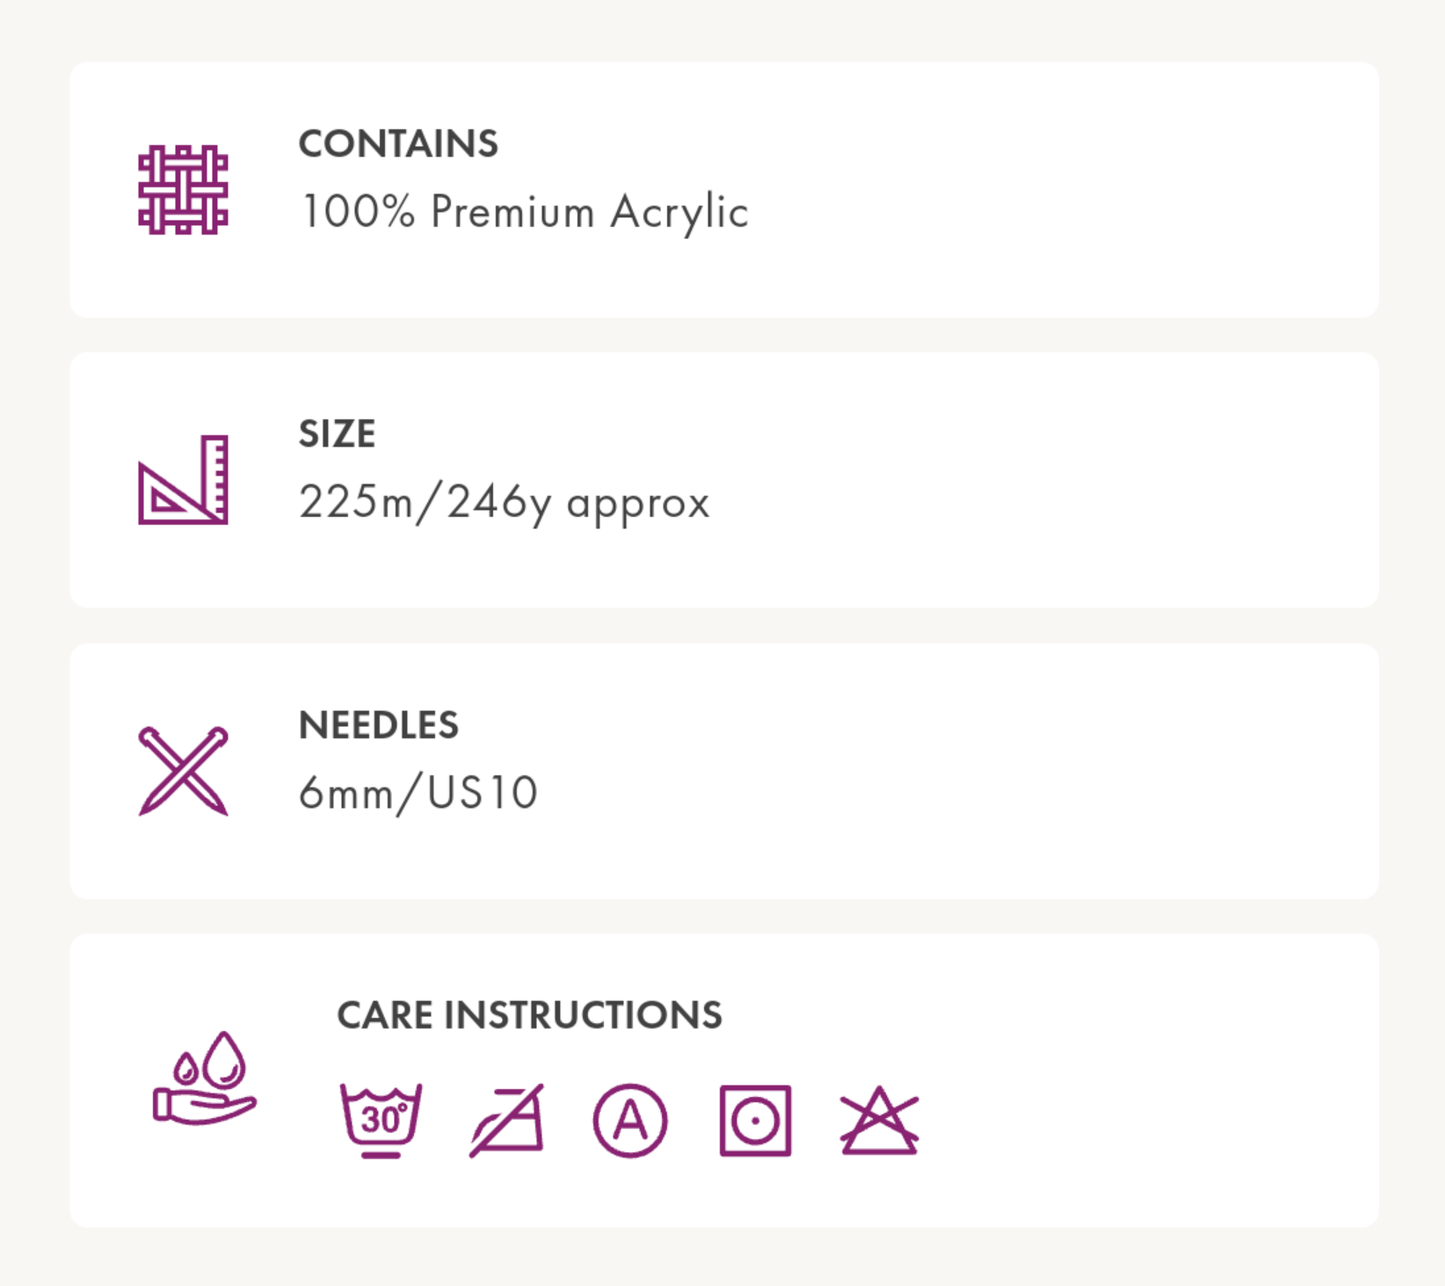This screenshot has height=1286, width=1445.
Task: Click the ruler and set-square size icon
Action: point(183,480)
